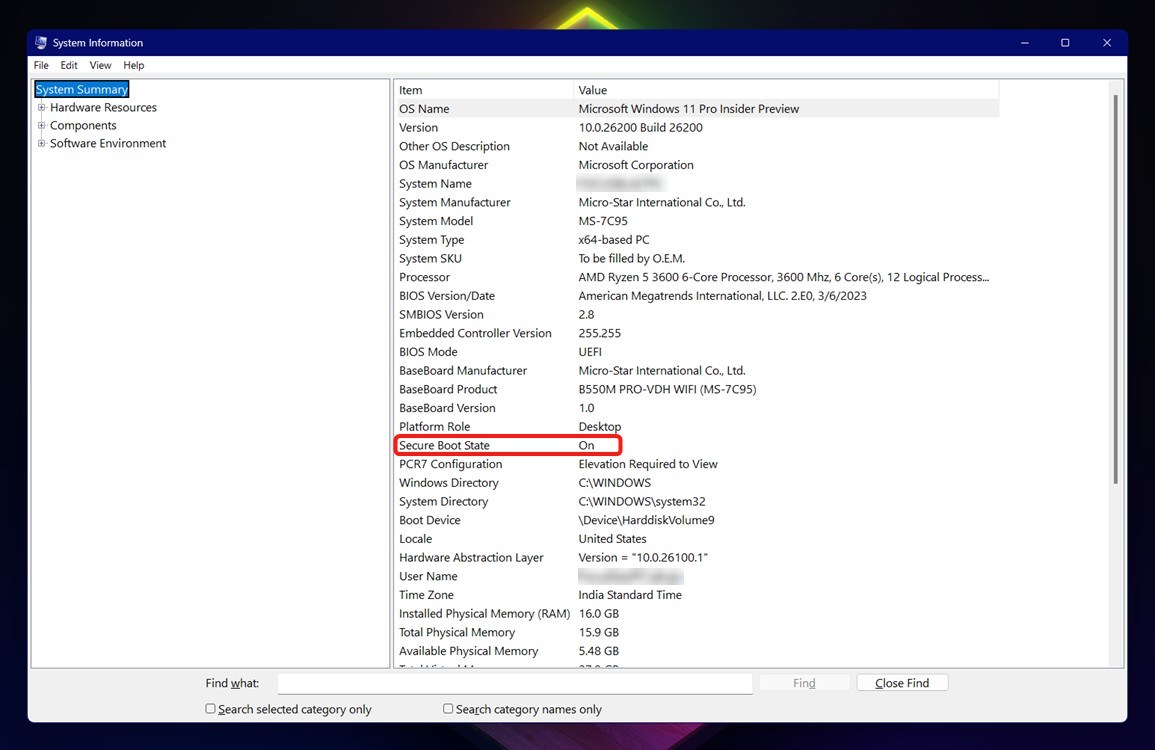Open the View menu
1155x750 pixels.
tap(100, 65)
